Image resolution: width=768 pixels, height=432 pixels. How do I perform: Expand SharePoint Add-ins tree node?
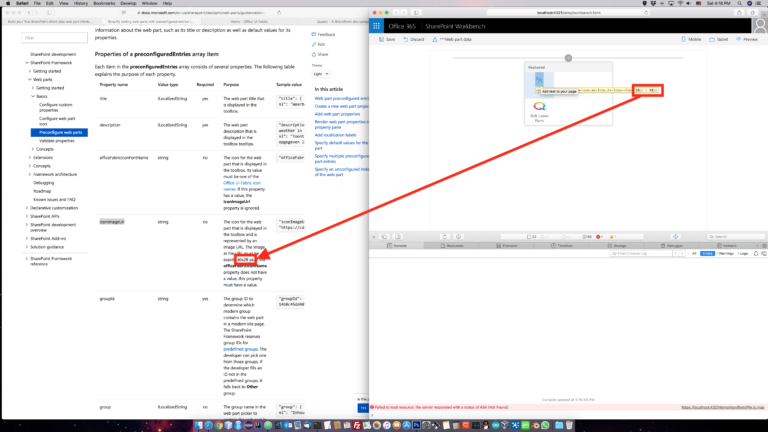coord(27,239)
